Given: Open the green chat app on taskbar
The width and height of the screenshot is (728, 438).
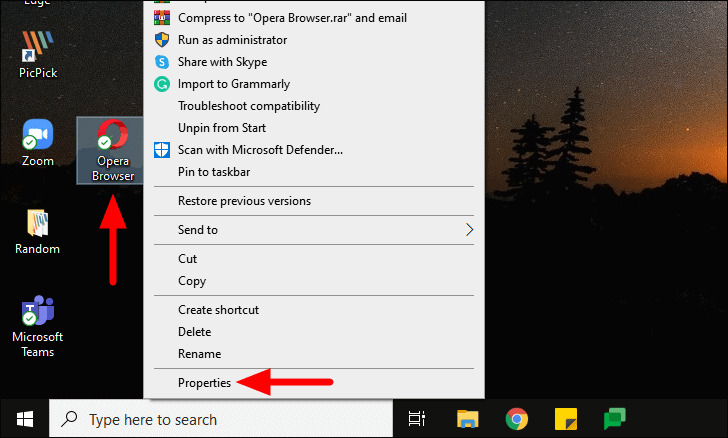Looking at the screenshot, I should point(615,418).
